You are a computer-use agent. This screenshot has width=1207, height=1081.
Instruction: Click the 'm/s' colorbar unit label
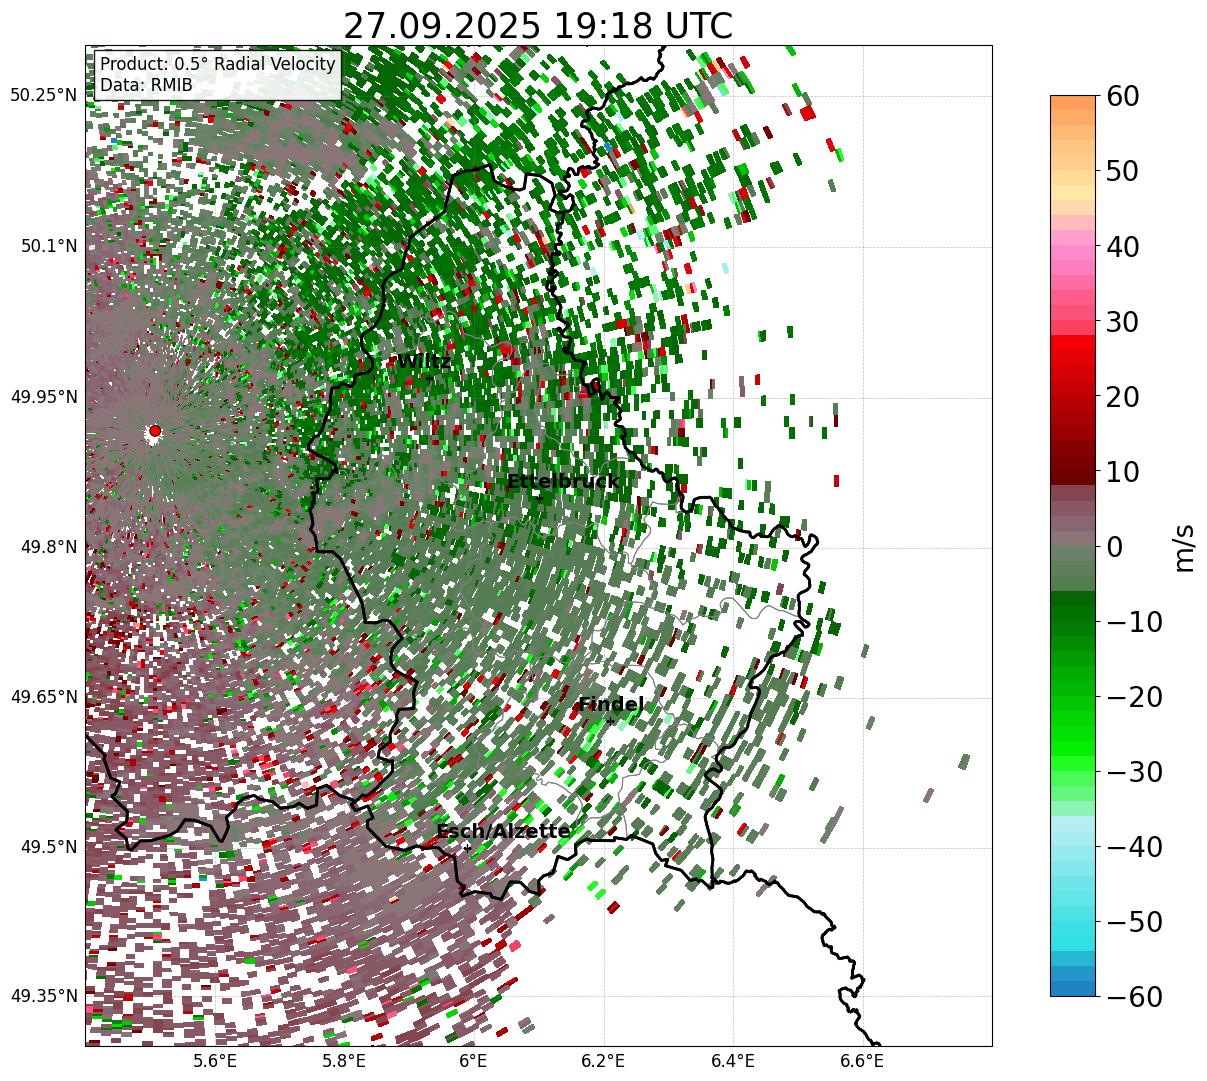(x=1185, y=546)
